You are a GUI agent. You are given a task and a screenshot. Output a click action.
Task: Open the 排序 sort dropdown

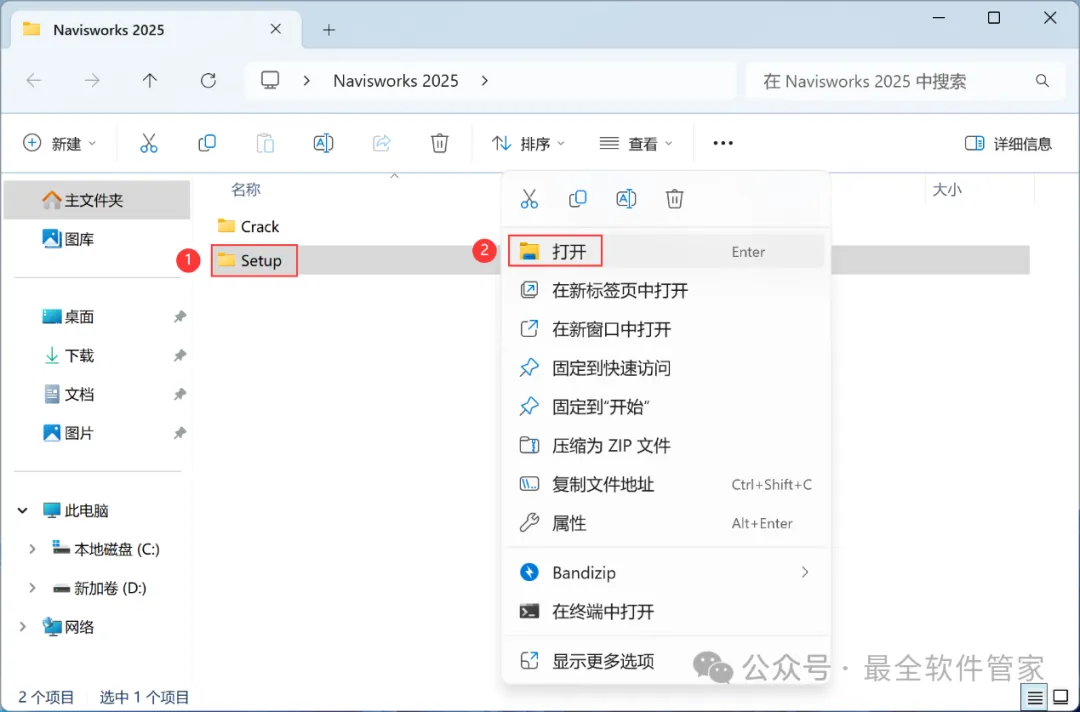528,143
